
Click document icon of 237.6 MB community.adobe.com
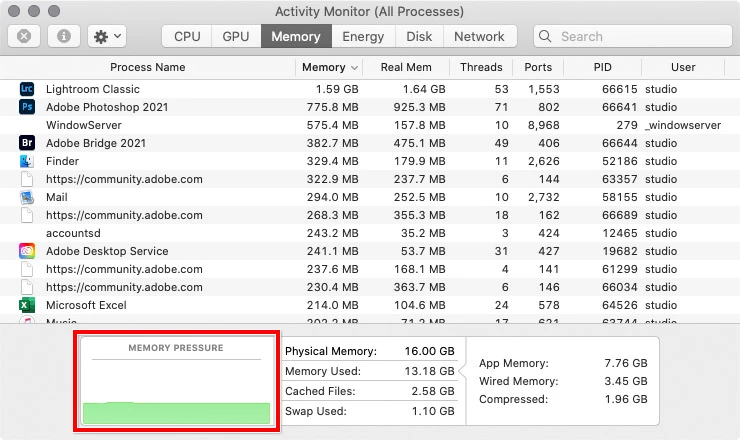click(x=27, y=269)
